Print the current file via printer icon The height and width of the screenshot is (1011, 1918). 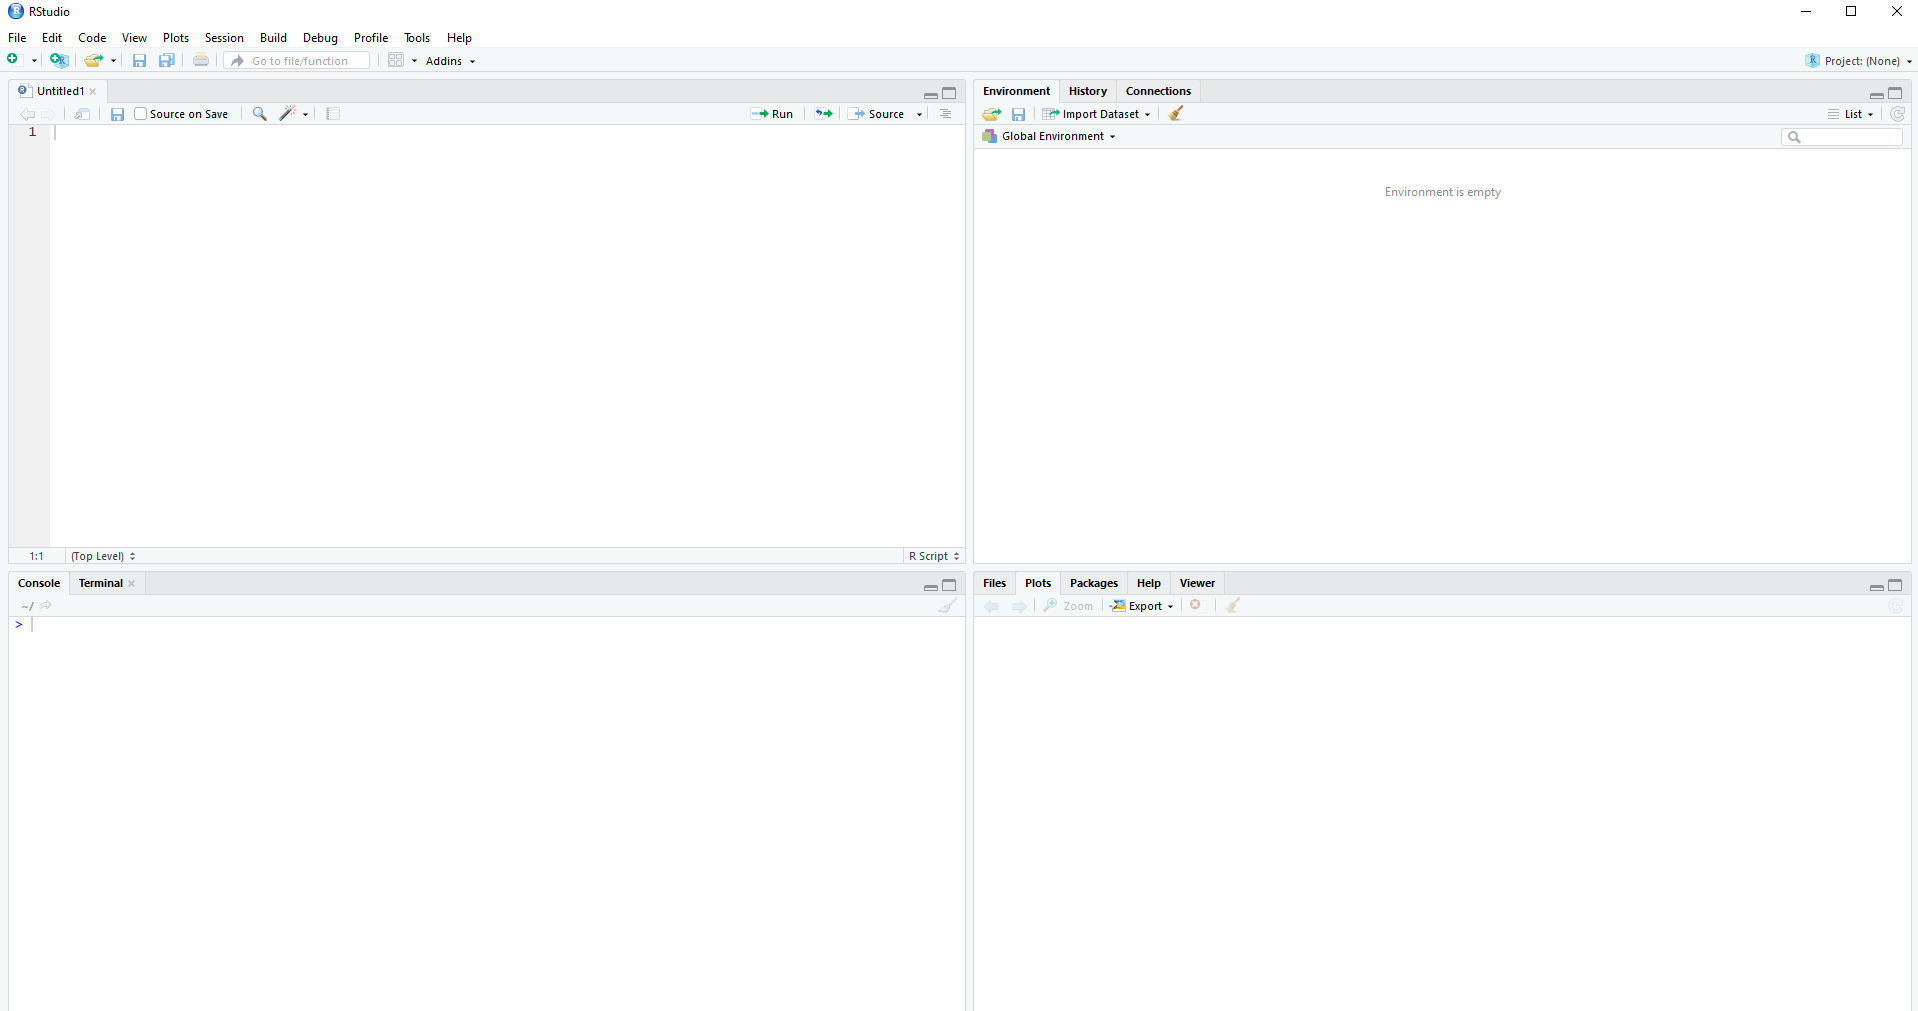click(201, 60)
